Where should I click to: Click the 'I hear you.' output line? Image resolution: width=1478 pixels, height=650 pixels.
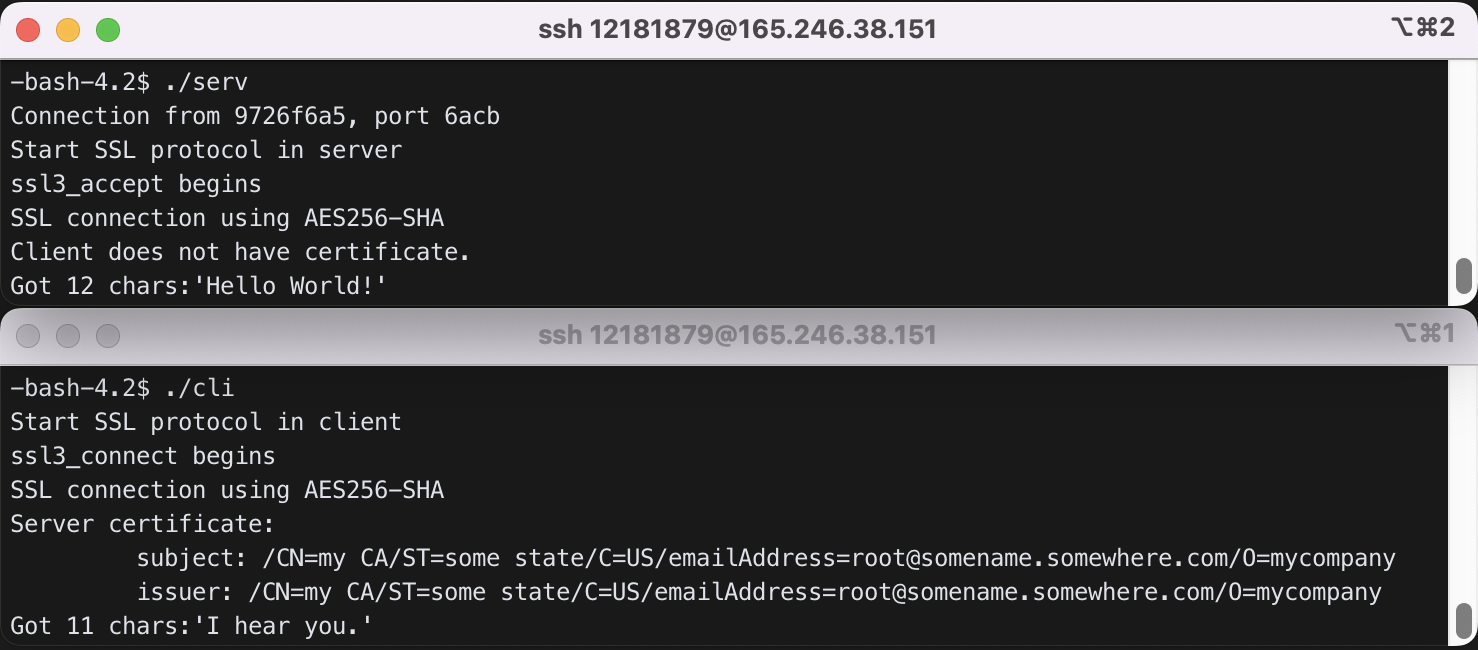tap(192, 625)
